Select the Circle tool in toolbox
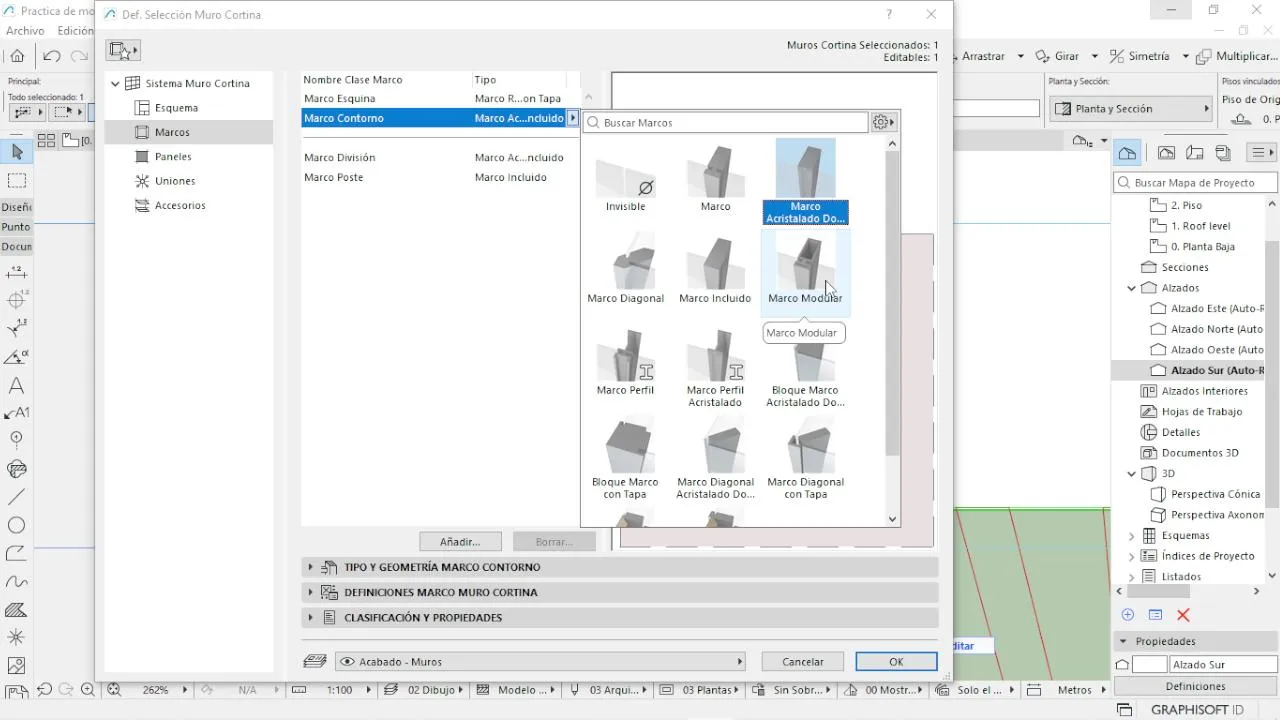Screen dimensions: 1280x720 [16, 525]
